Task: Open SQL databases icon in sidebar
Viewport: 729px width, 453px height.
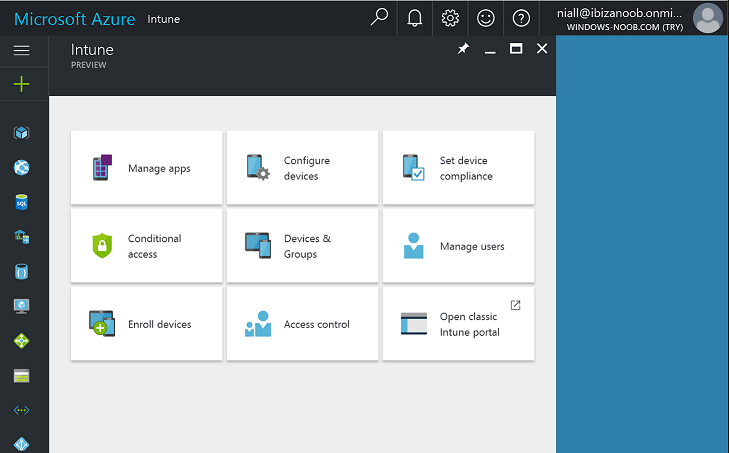Action: pyautogui.click(x=21, y=202)
